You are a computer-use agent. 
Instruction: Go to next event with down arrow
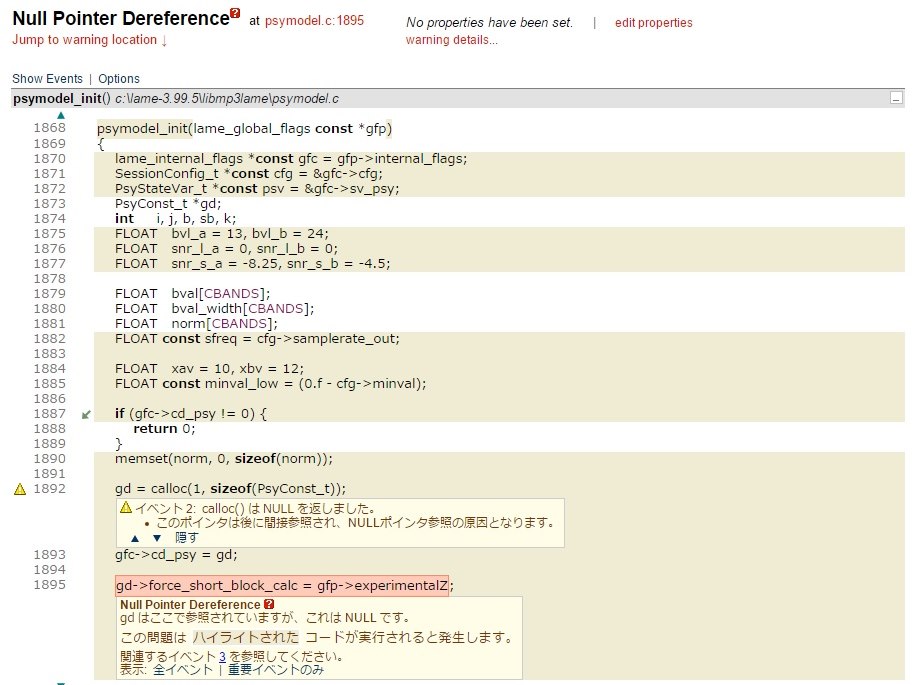coord(157,538)
